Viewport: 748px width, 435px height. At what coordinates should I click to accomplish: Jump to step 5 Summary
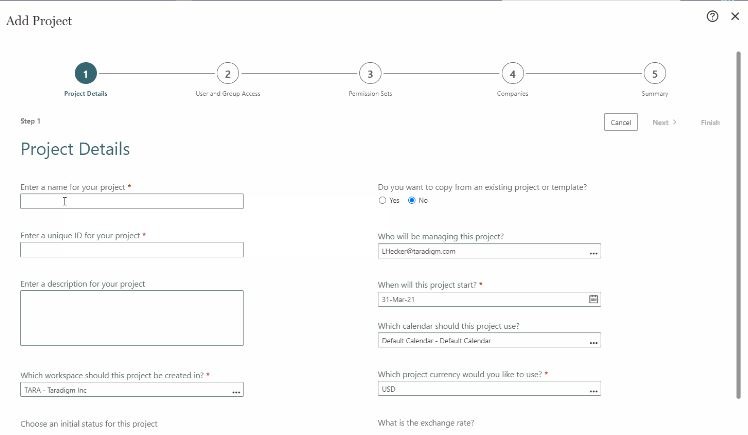[654, 74]
